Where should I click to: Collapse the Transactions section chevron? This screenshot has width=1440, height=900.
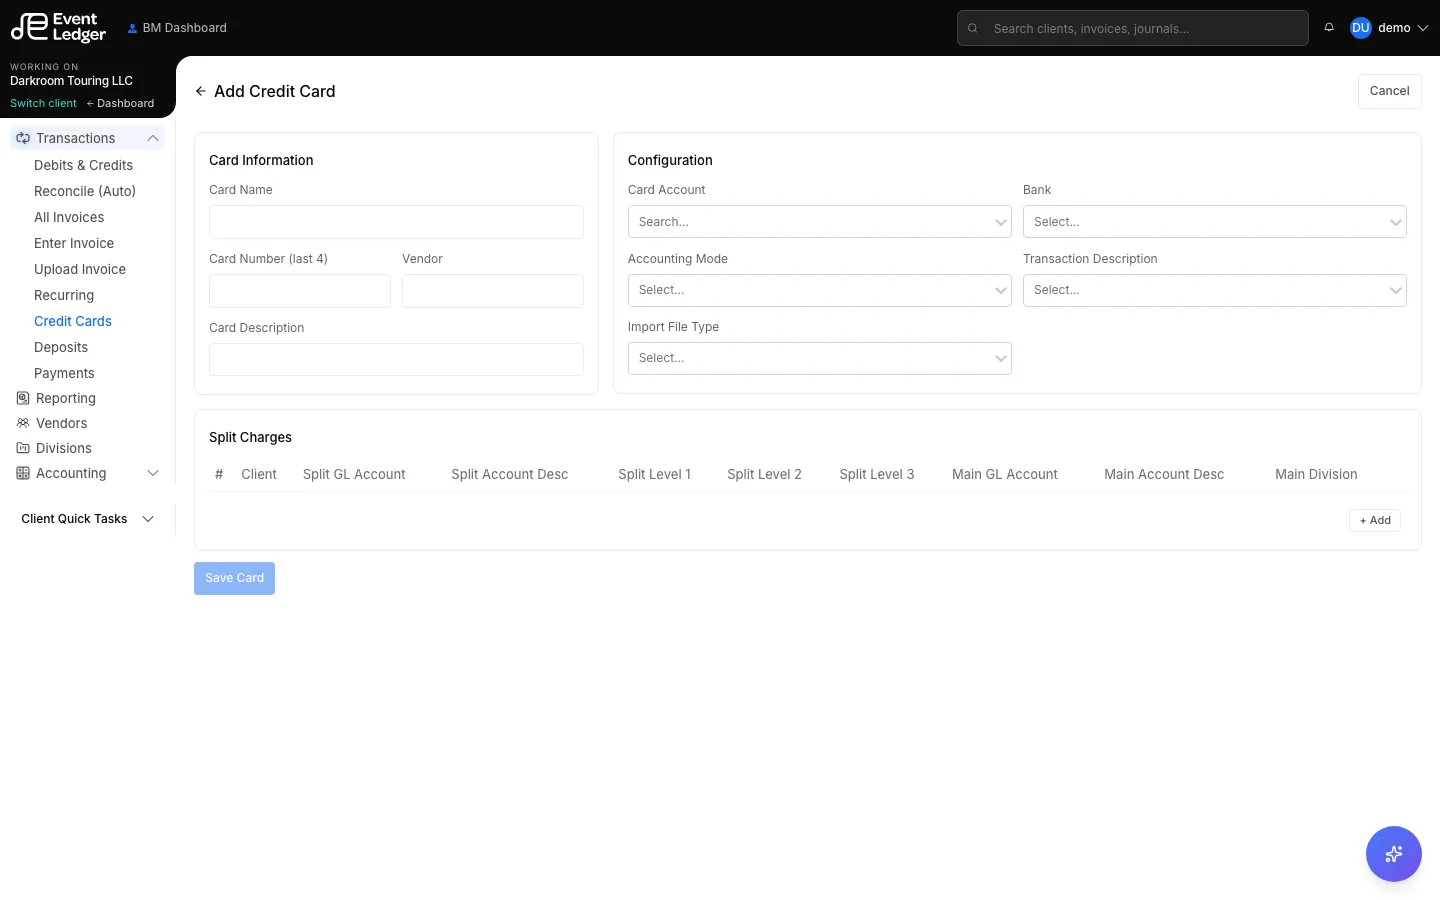pyautogui.click(x=153, y=138)
